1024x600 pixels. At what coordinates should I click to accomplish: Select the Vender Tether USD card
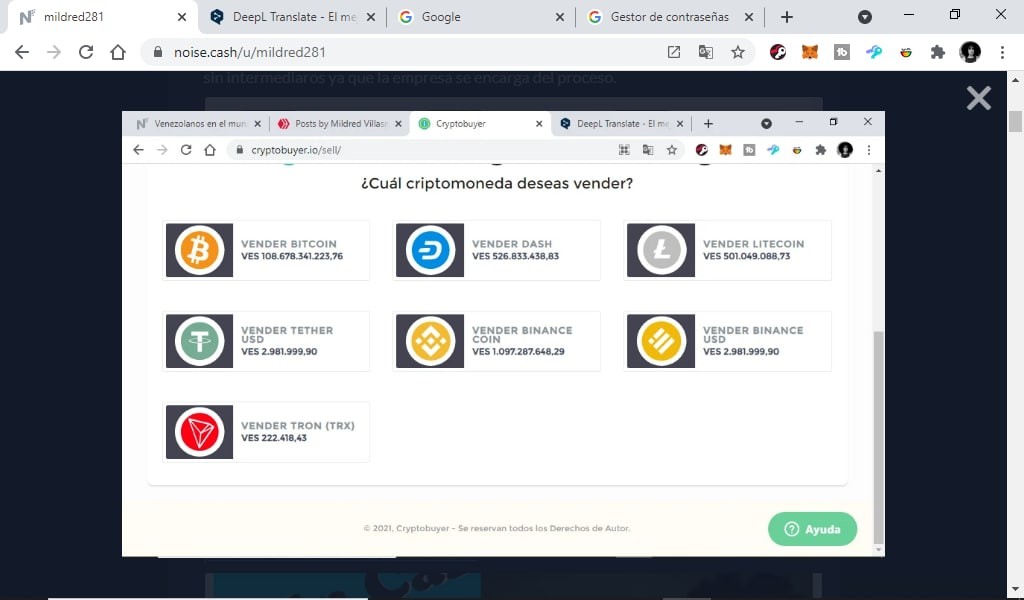click(x=266, y=341)
